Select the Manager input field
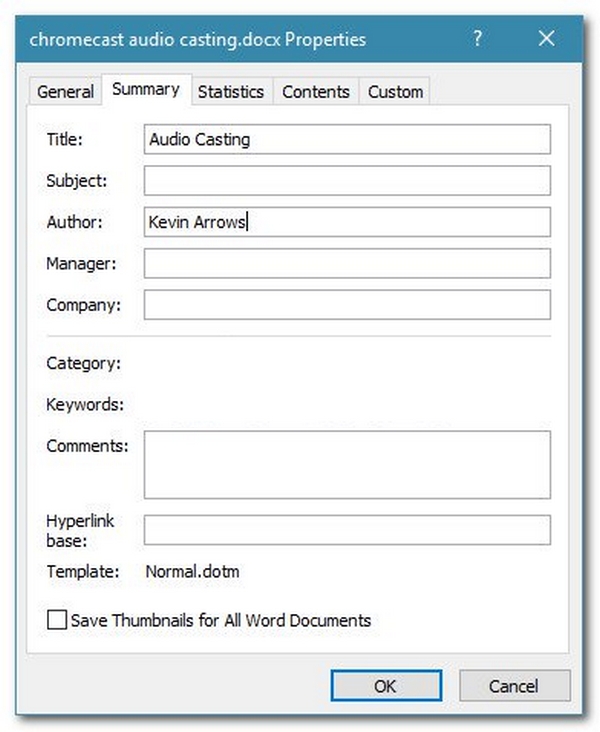 point(347,263)
